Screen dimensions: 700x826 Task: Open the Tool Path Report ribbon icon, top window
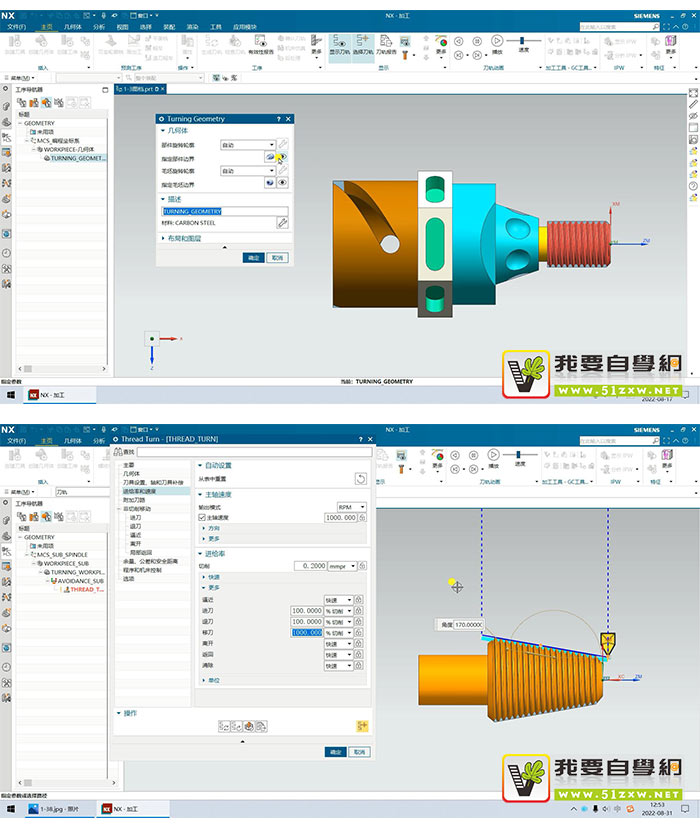pos(386,45)
